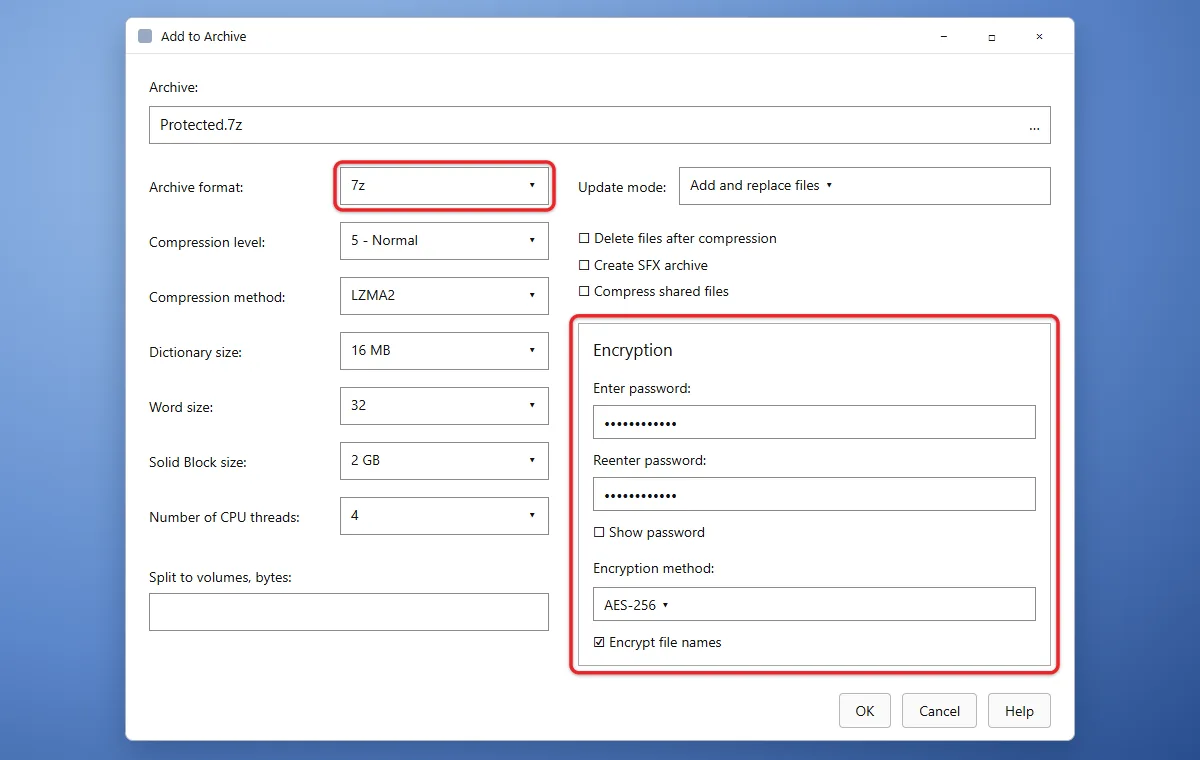Tick the Show password checkbox
The width and height of the screenshot is (1200, 760).
[x=599, y=533]
